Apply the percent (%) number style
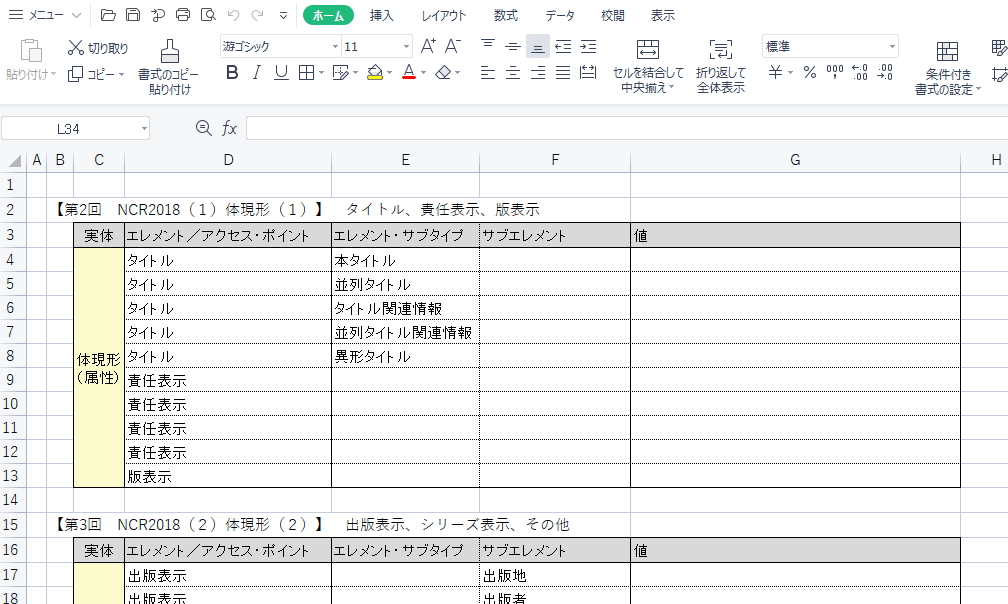This screenshot has height=604, width=1008. [x=810, y=72]
